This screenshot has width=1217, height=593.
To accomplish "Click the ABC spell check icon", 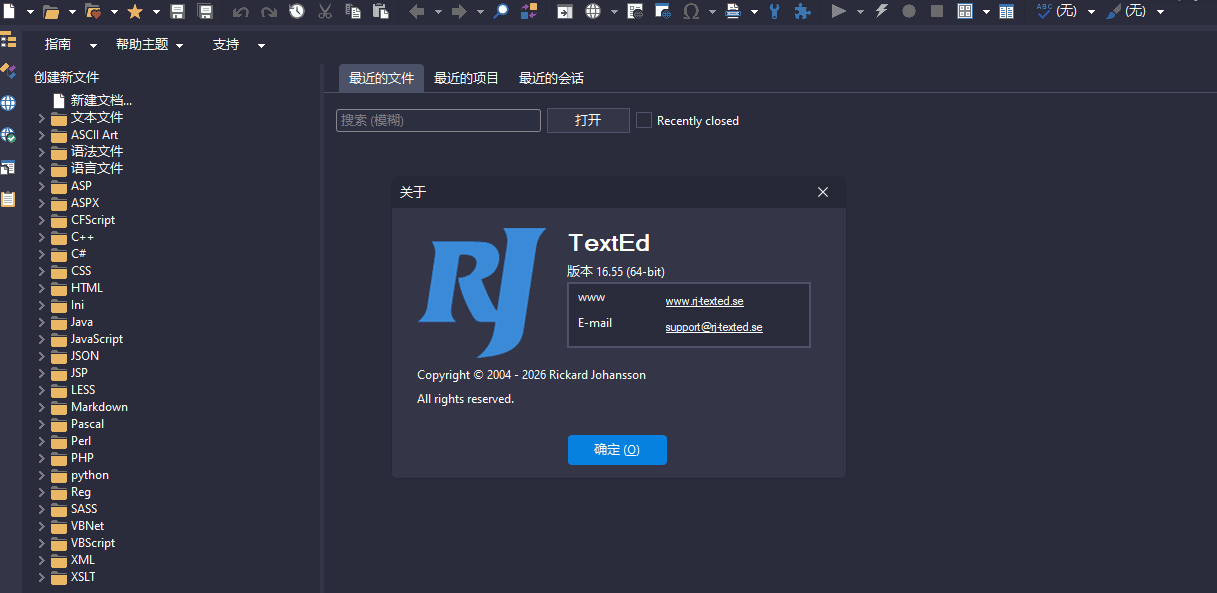I will tap(1044, 11).
